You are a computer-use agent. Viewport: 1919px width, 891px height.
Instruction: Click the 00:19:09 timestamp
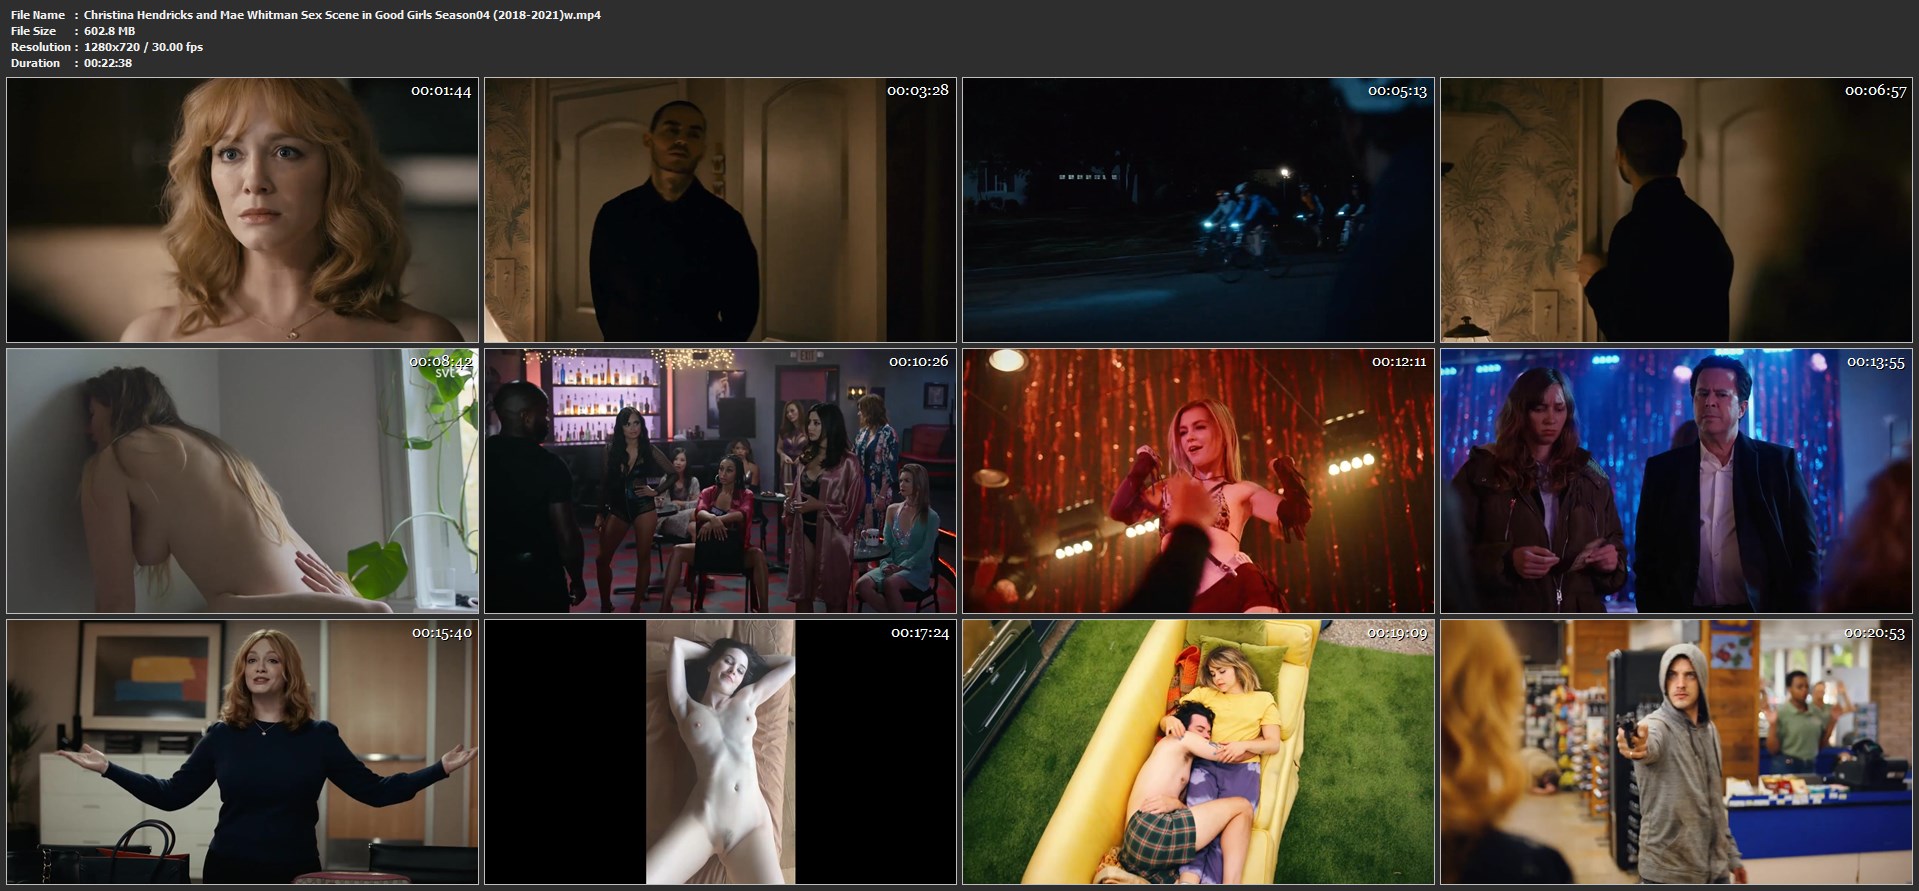point(1397,632)
